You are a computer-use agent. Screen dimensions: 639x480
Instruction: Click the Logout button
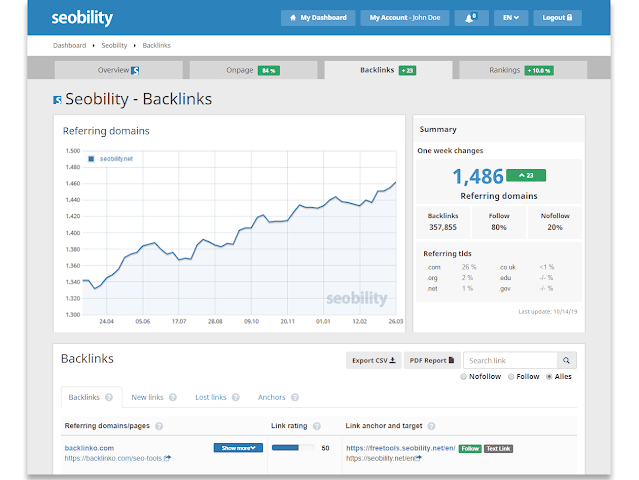click(x=557, y=18)
